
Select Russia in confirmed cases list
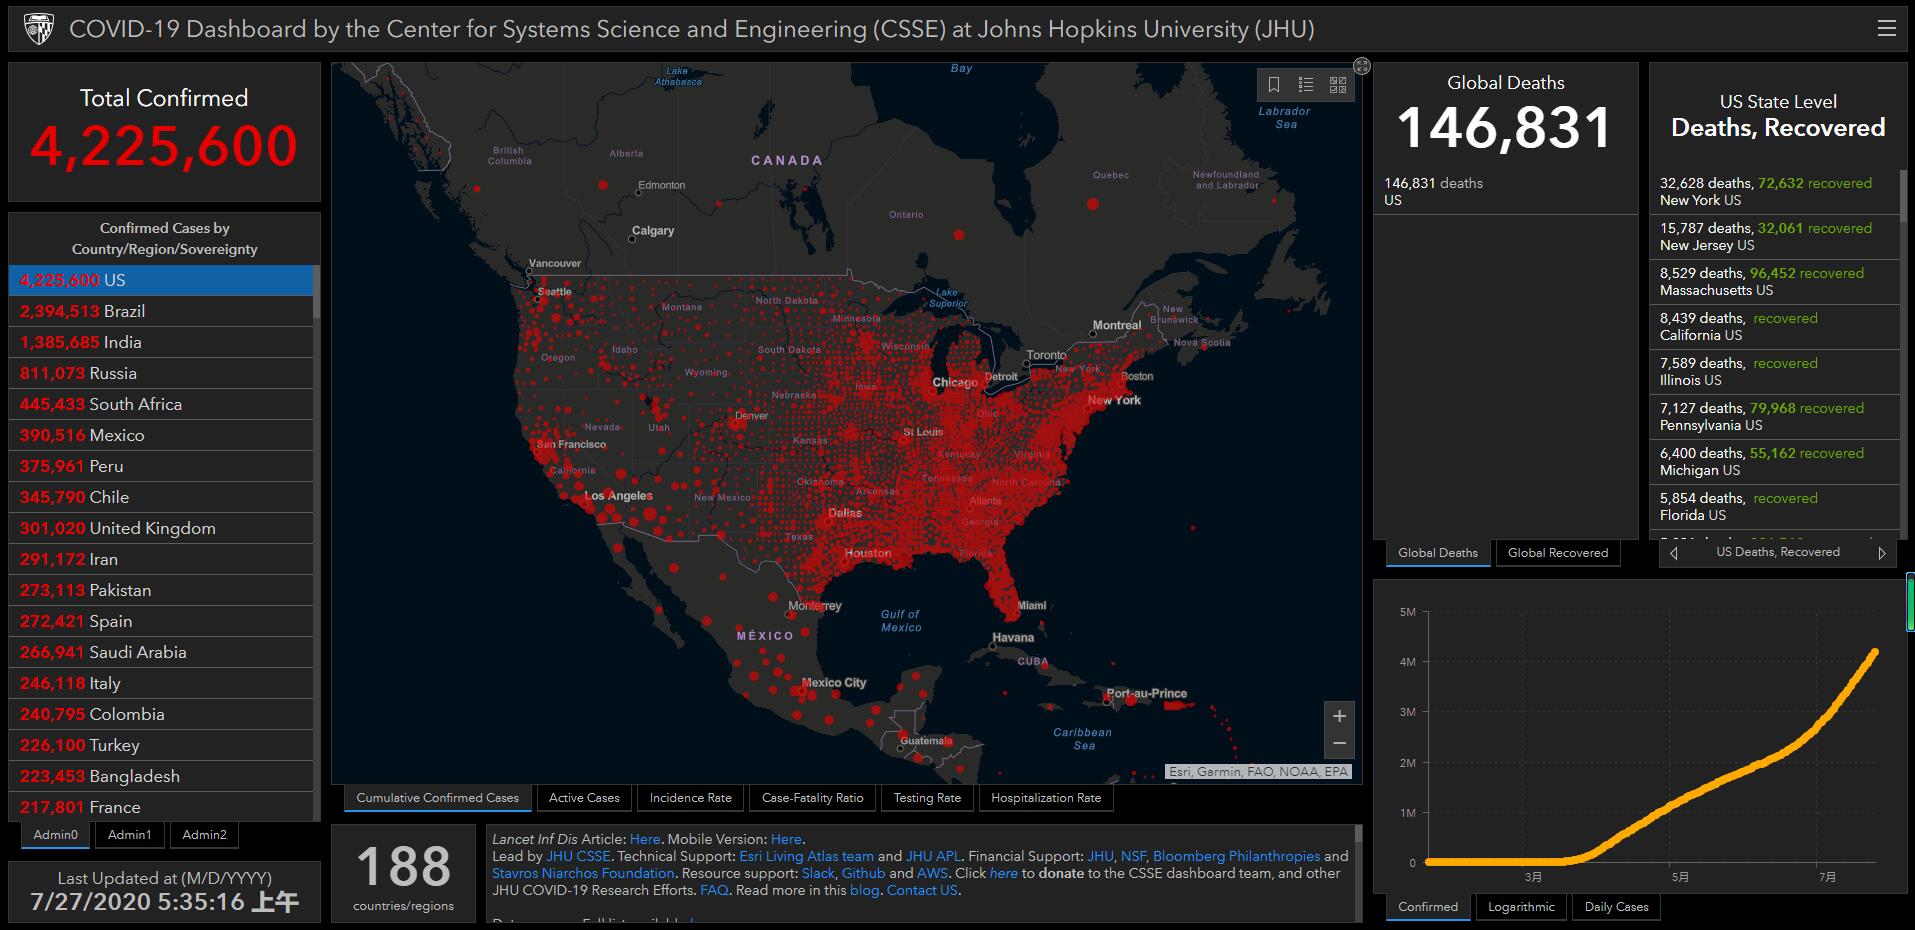click(161, 373)
